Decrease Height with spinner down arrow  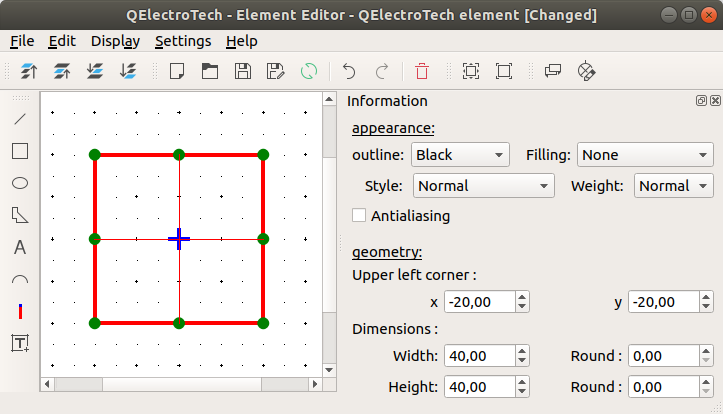point(522,392)
